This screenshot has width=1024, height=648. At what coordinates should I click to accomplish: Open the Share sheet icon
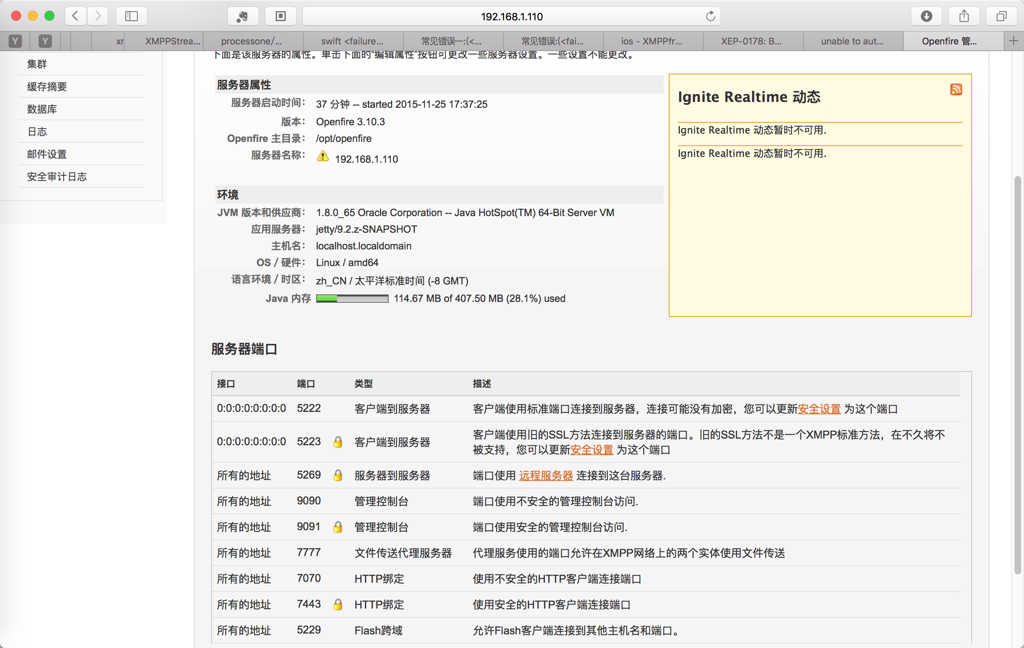(964, 16)
